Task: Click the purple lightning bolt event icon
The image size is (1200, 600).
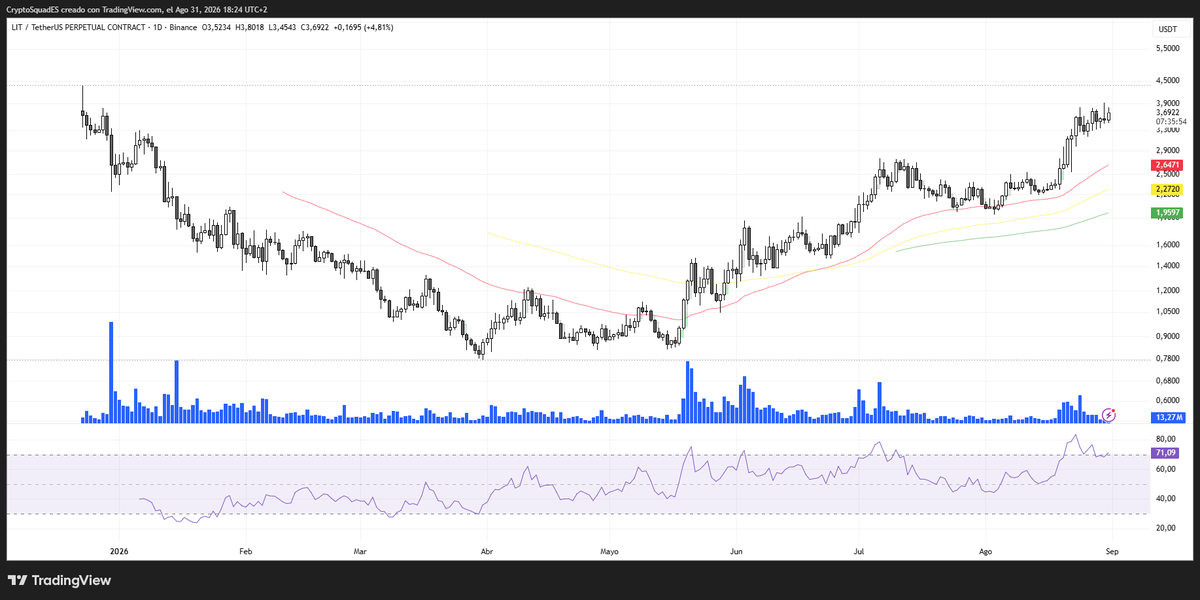Action: pyautogui.click(x=1108, y=414)
